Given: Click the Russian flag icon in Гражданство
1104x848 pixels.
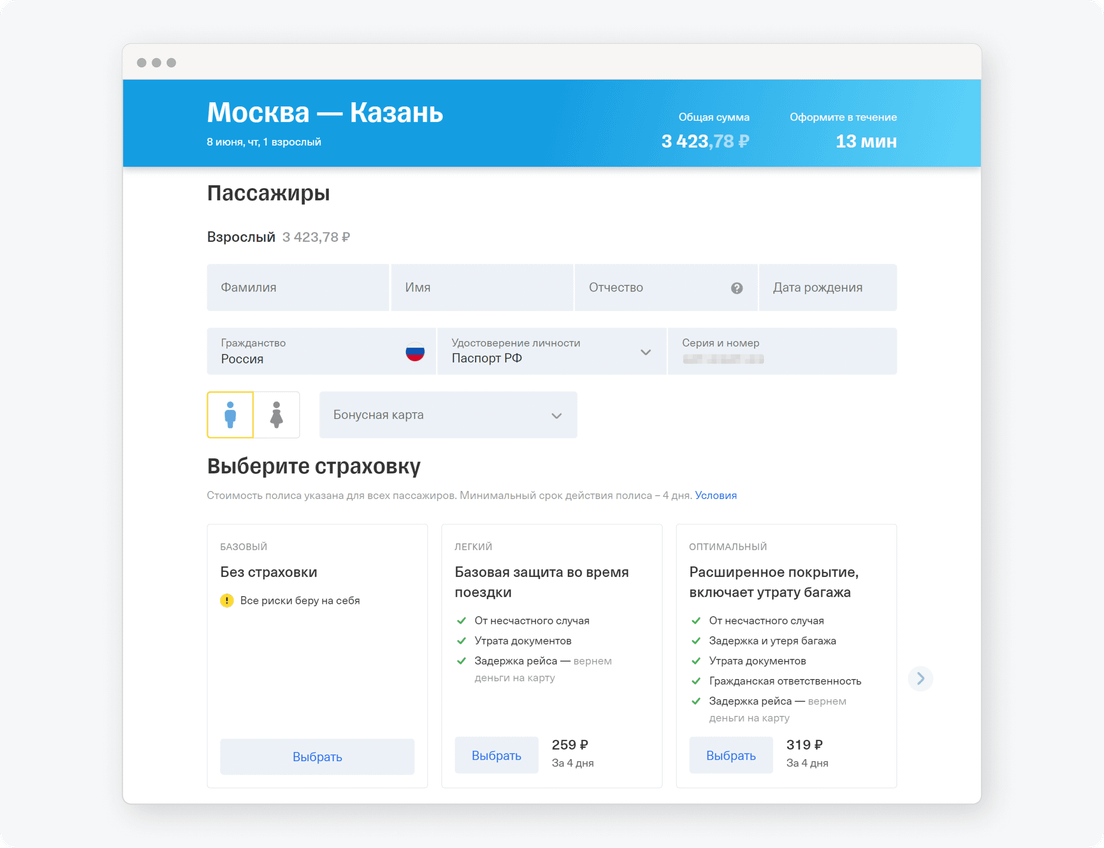Looking at the screenshot, I should click(x=415, y=351).
